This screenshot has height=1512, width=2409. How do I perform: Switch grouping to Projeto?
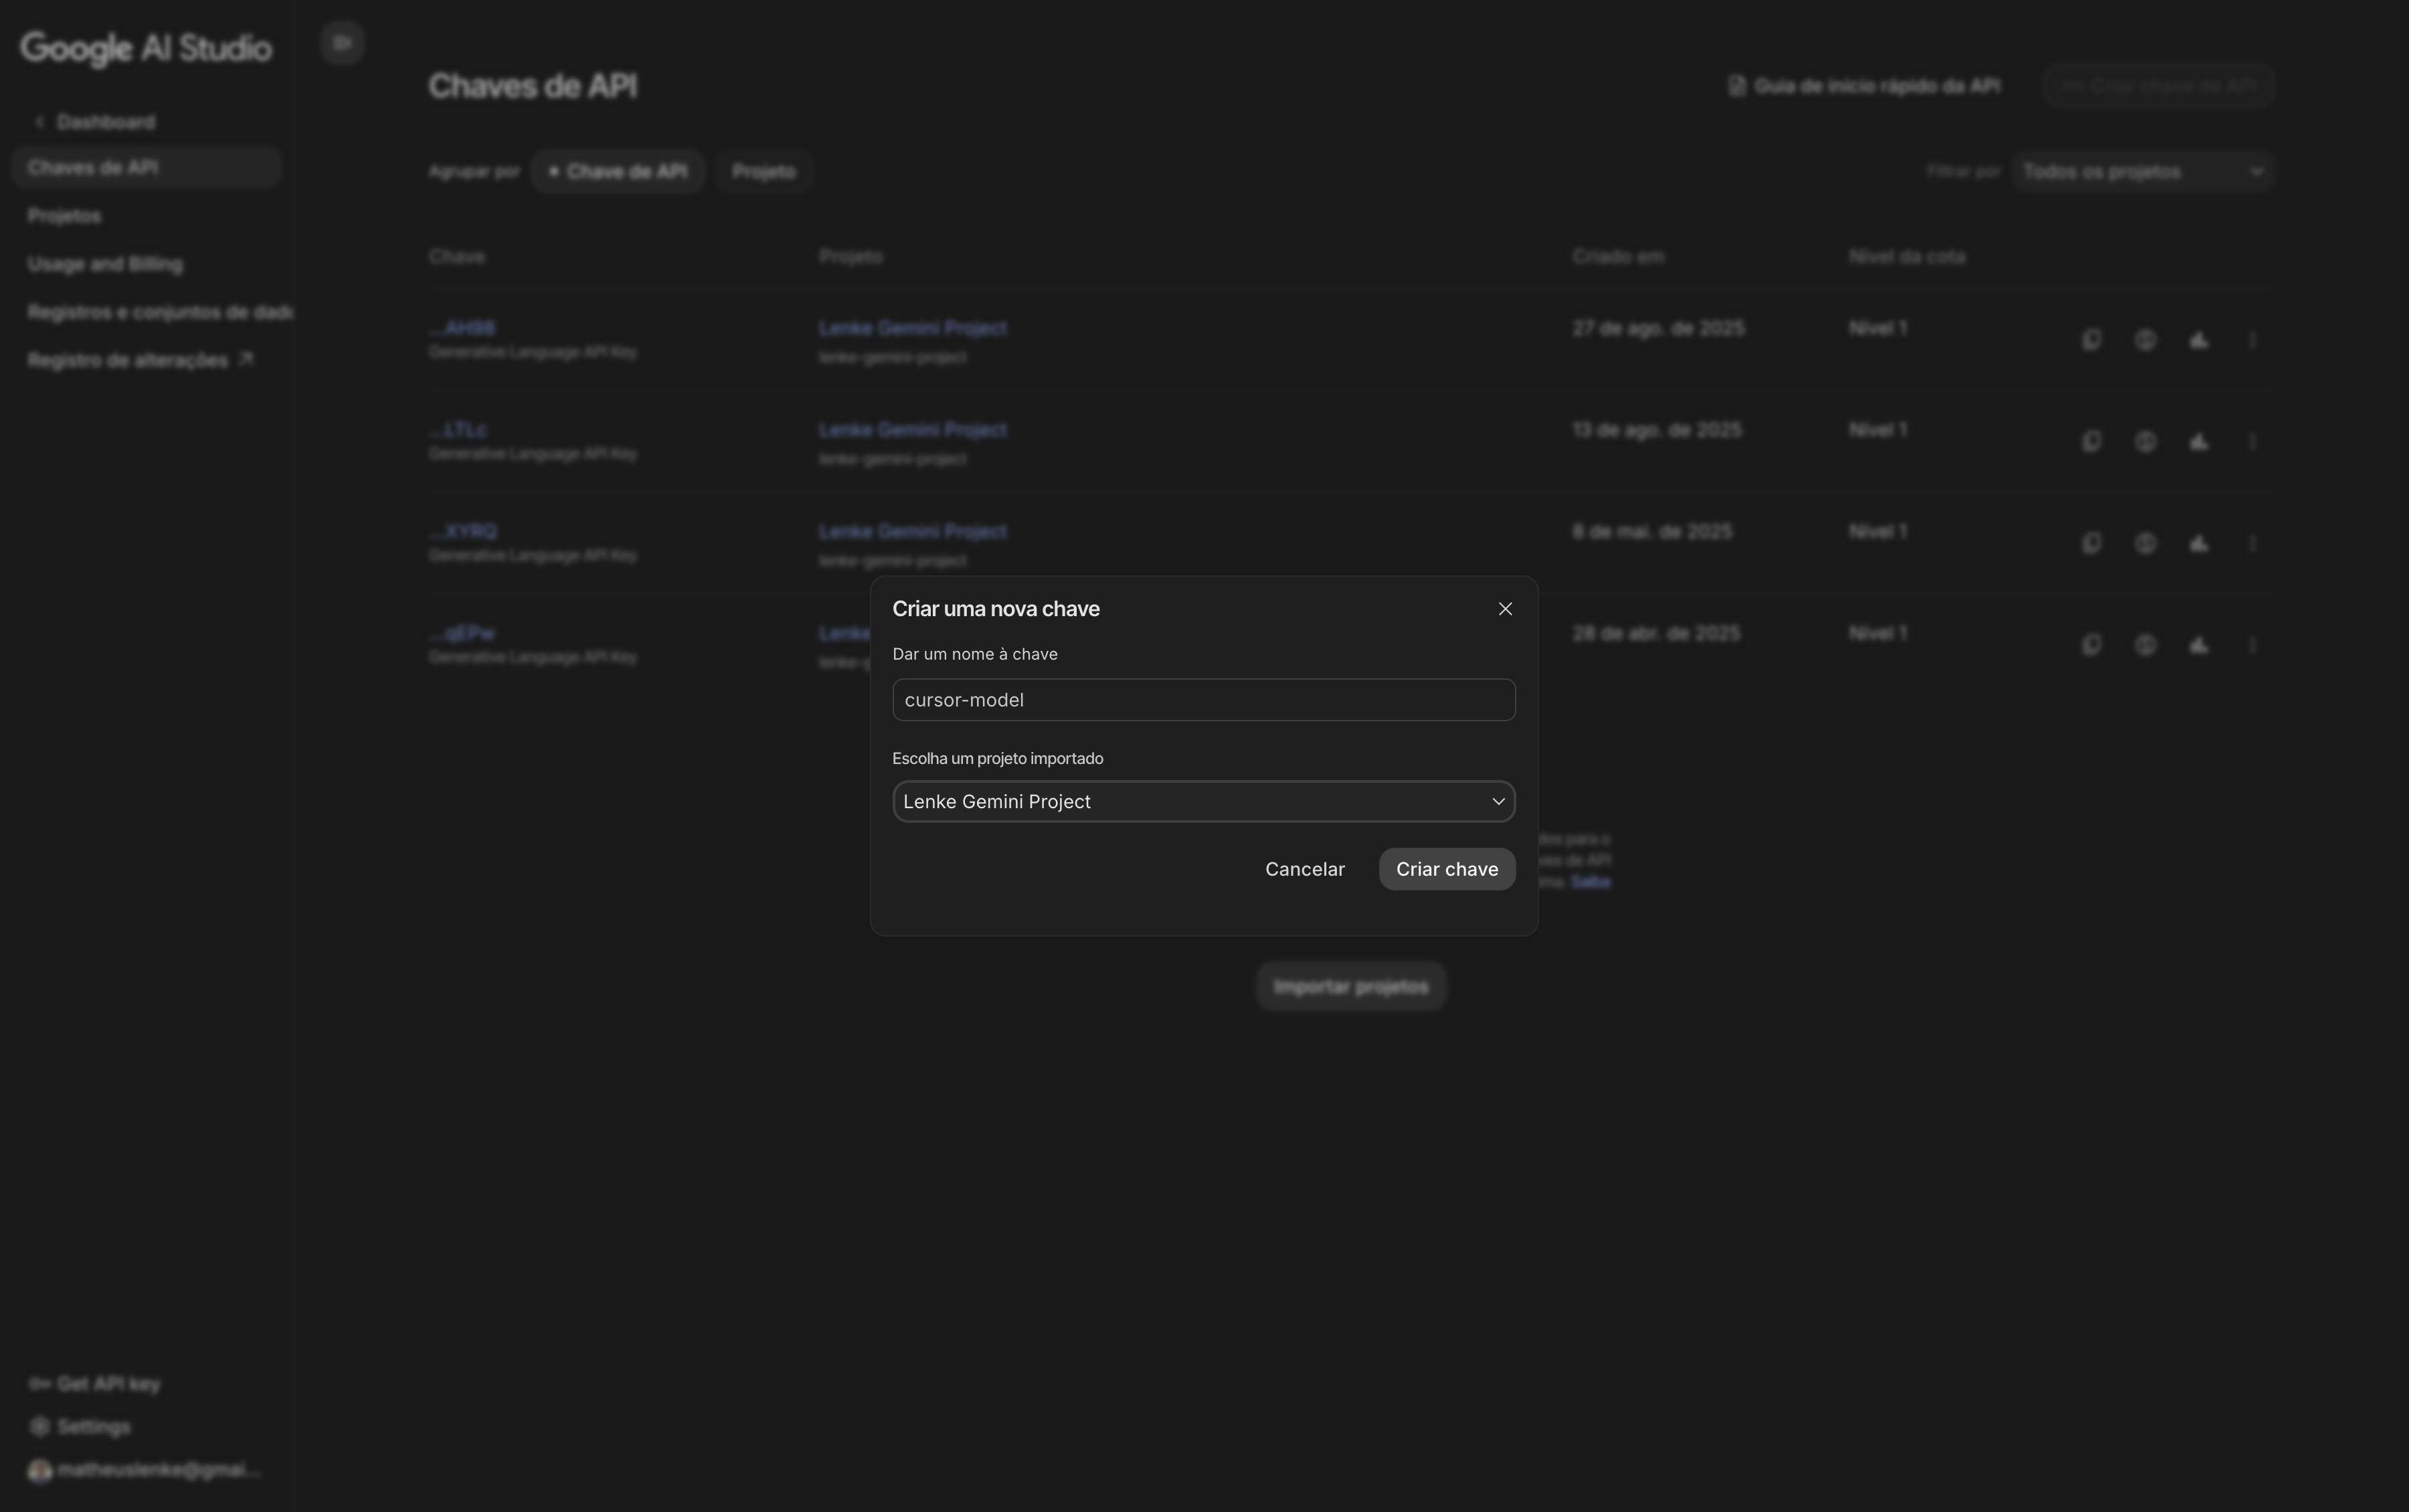click(763, 170)
